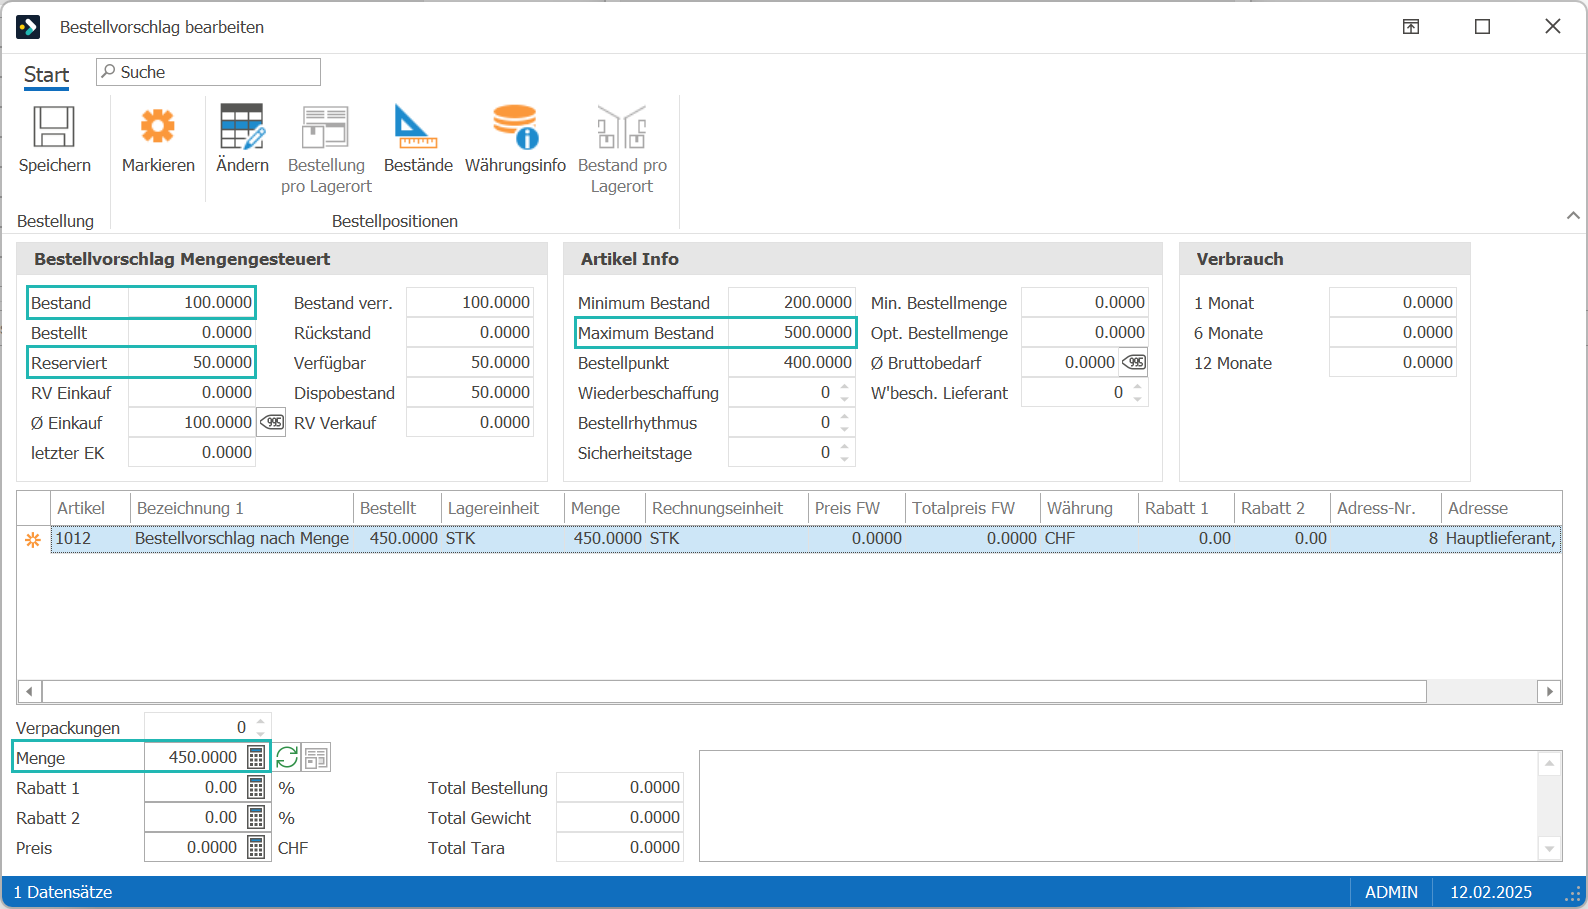Click the Minimum Bestand value field

point(791,302)
